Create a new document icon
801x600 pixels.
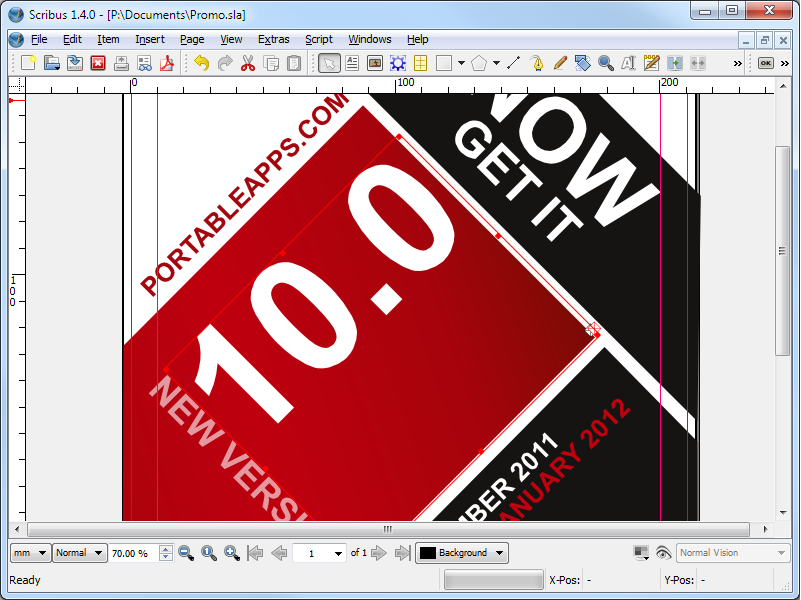tap(29, 63)
